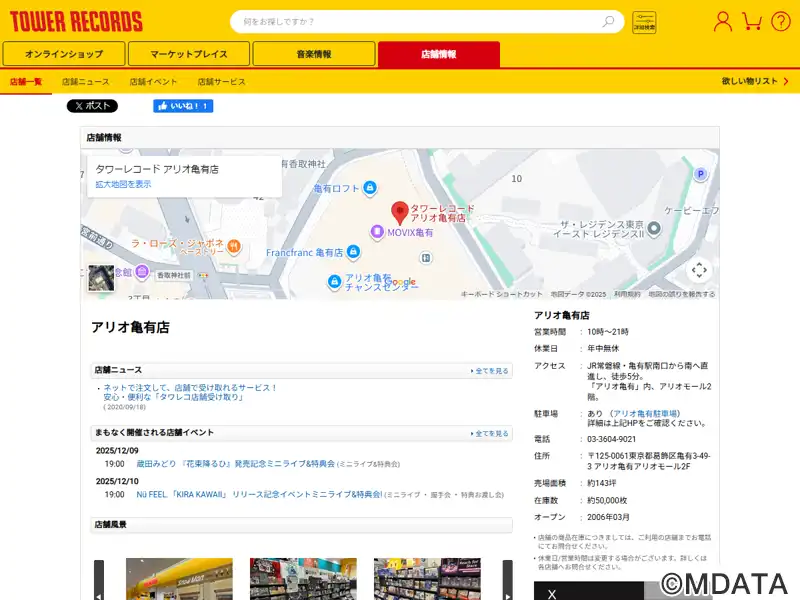The image size is (800, 600).
Task: Click the Google logo on the map
Action: tap(401, 282)
